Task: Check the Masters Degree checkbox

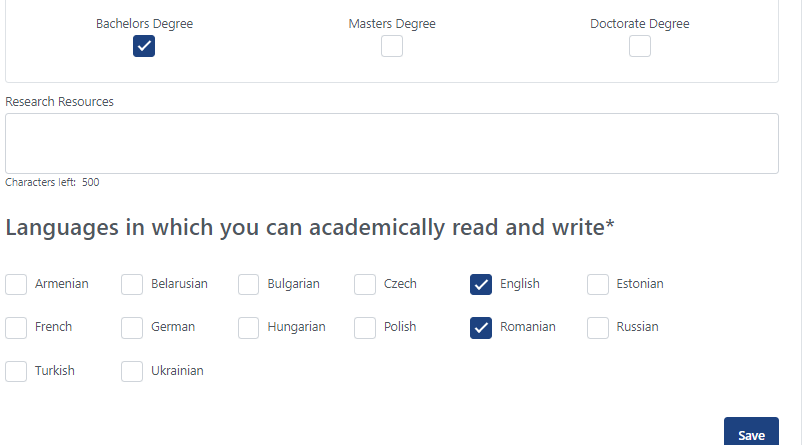Action: 392,46
